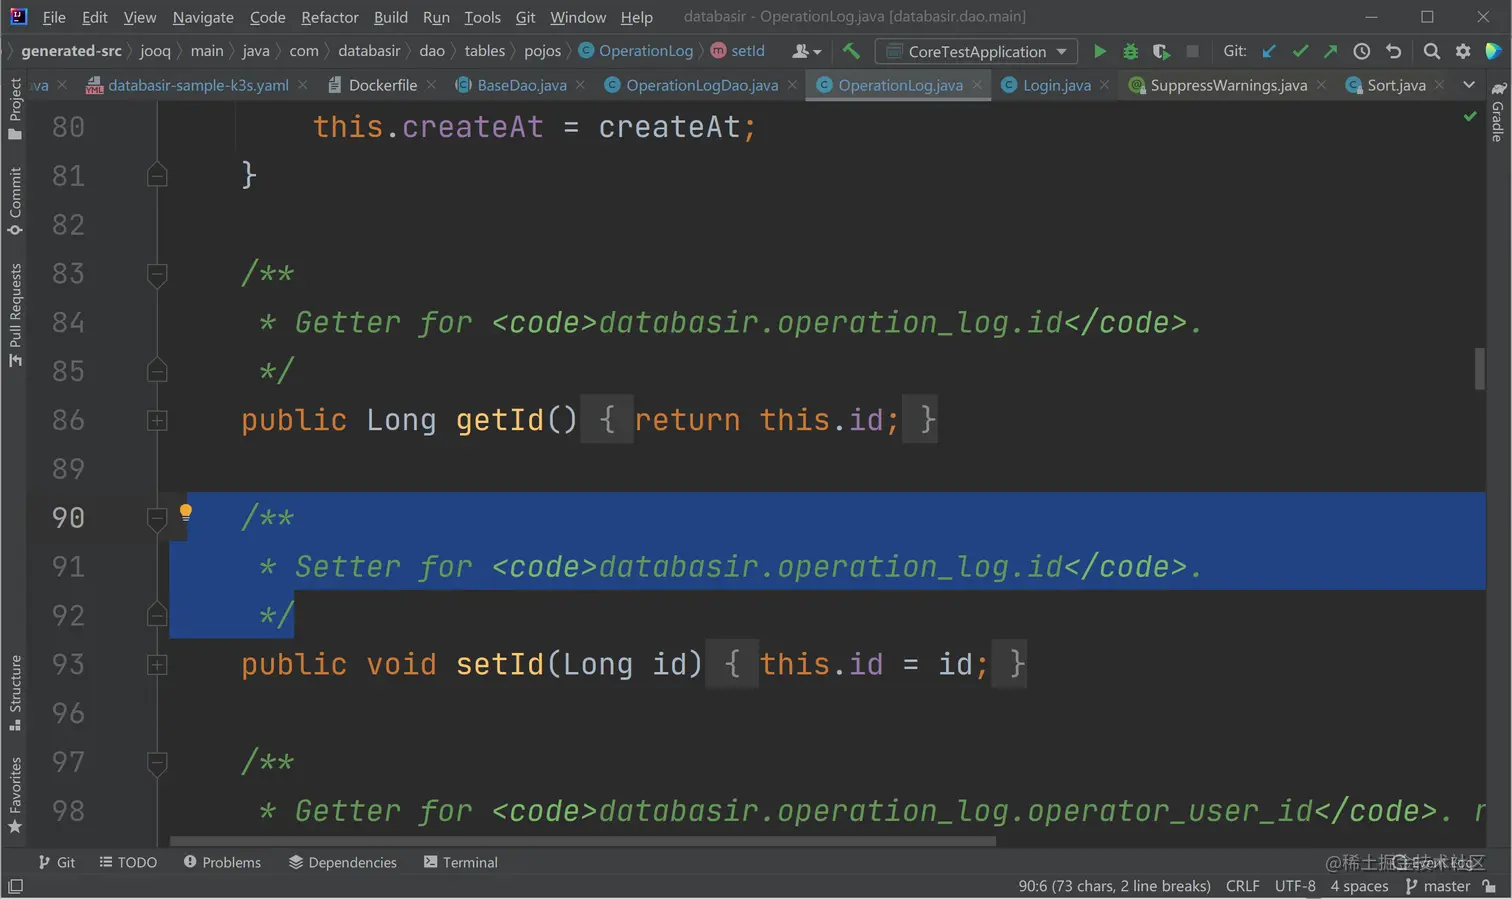Screen dimensions: 1512x899
Task: Close the Dockerfile tab
Action: [x=431, y=85]
